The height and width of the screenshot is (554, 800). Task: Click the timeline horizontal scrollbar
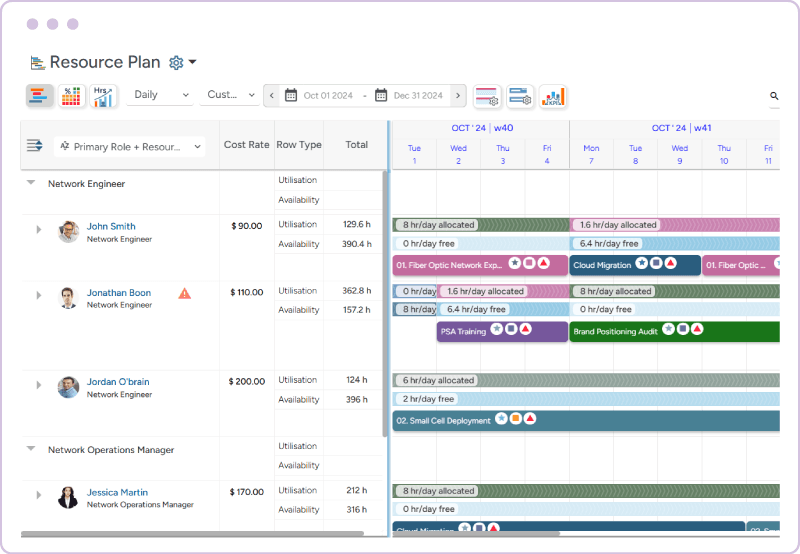click(476, 534)
